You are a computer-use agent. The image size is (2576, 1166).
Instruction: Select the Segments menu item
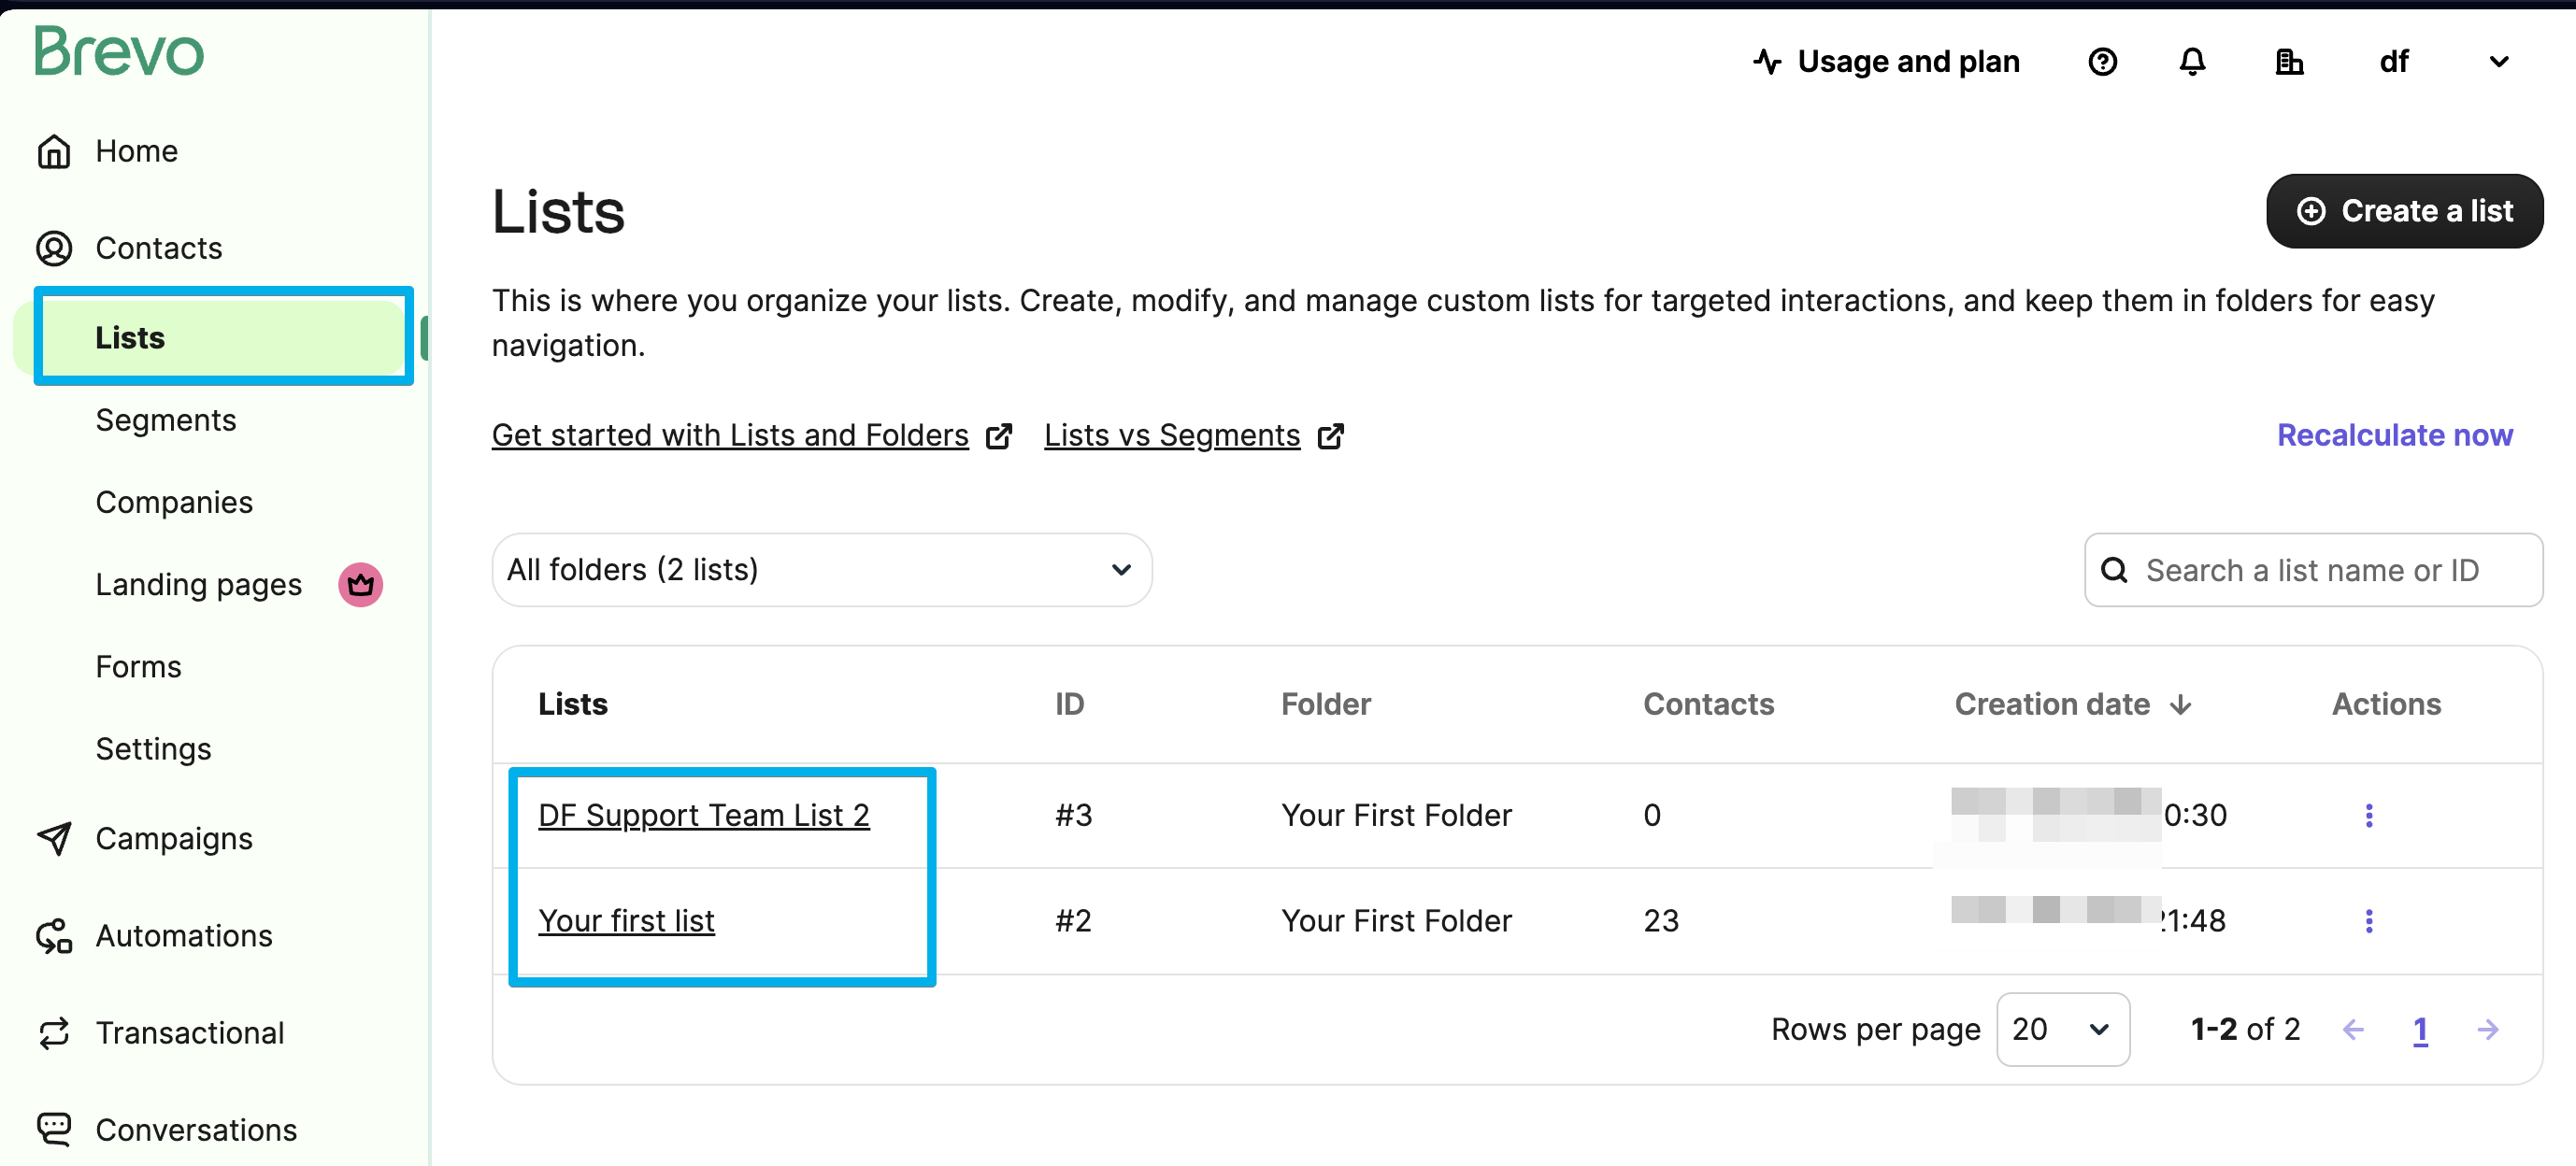(166, 420)
